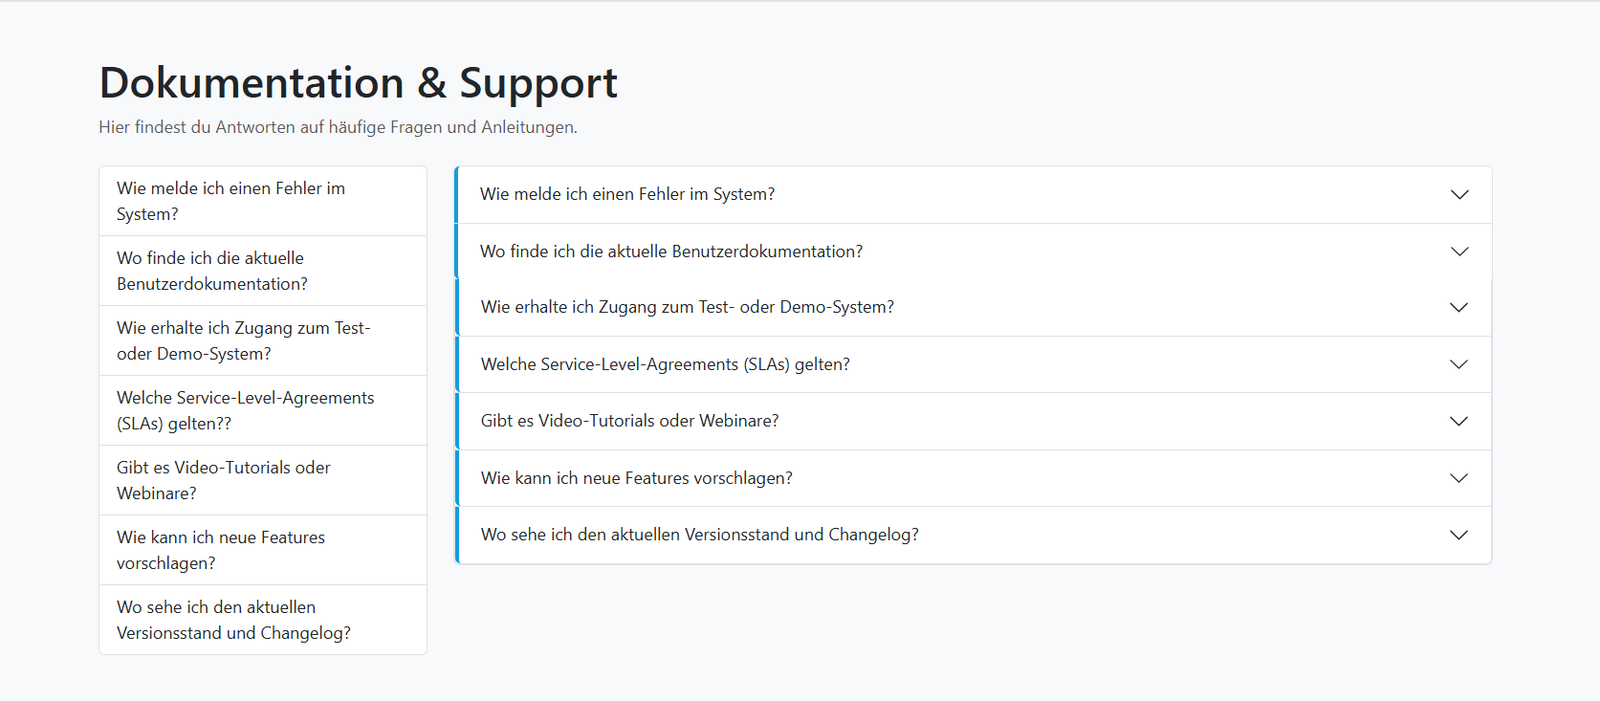Expand accordion 'Wo finde ich die aktuelle Benutzerdokumentation?'

pyautogui.click(x=671, y=252)
